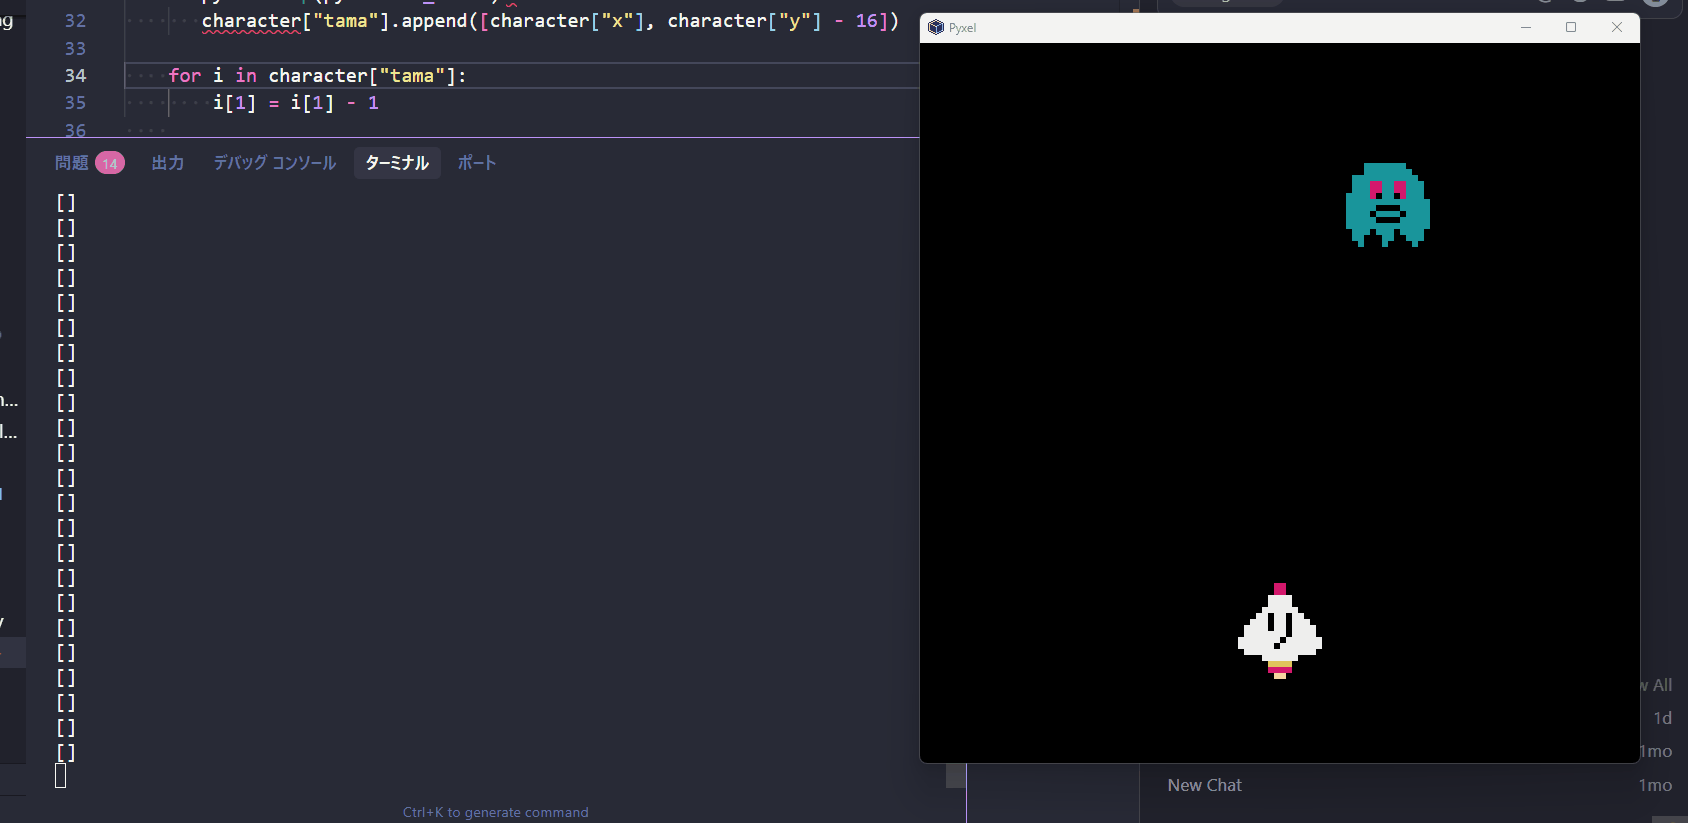Open the デバッグ コンソール tab
This screenshot has width=1688, height=823.
275,163
